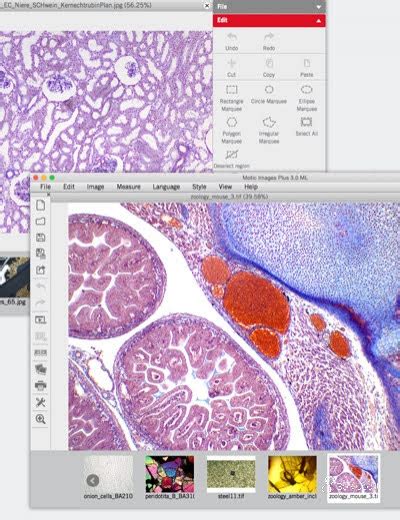Click the Open file icon in left toolbar
This screenshot has width=400, height=520.
[x=40, y=221]
